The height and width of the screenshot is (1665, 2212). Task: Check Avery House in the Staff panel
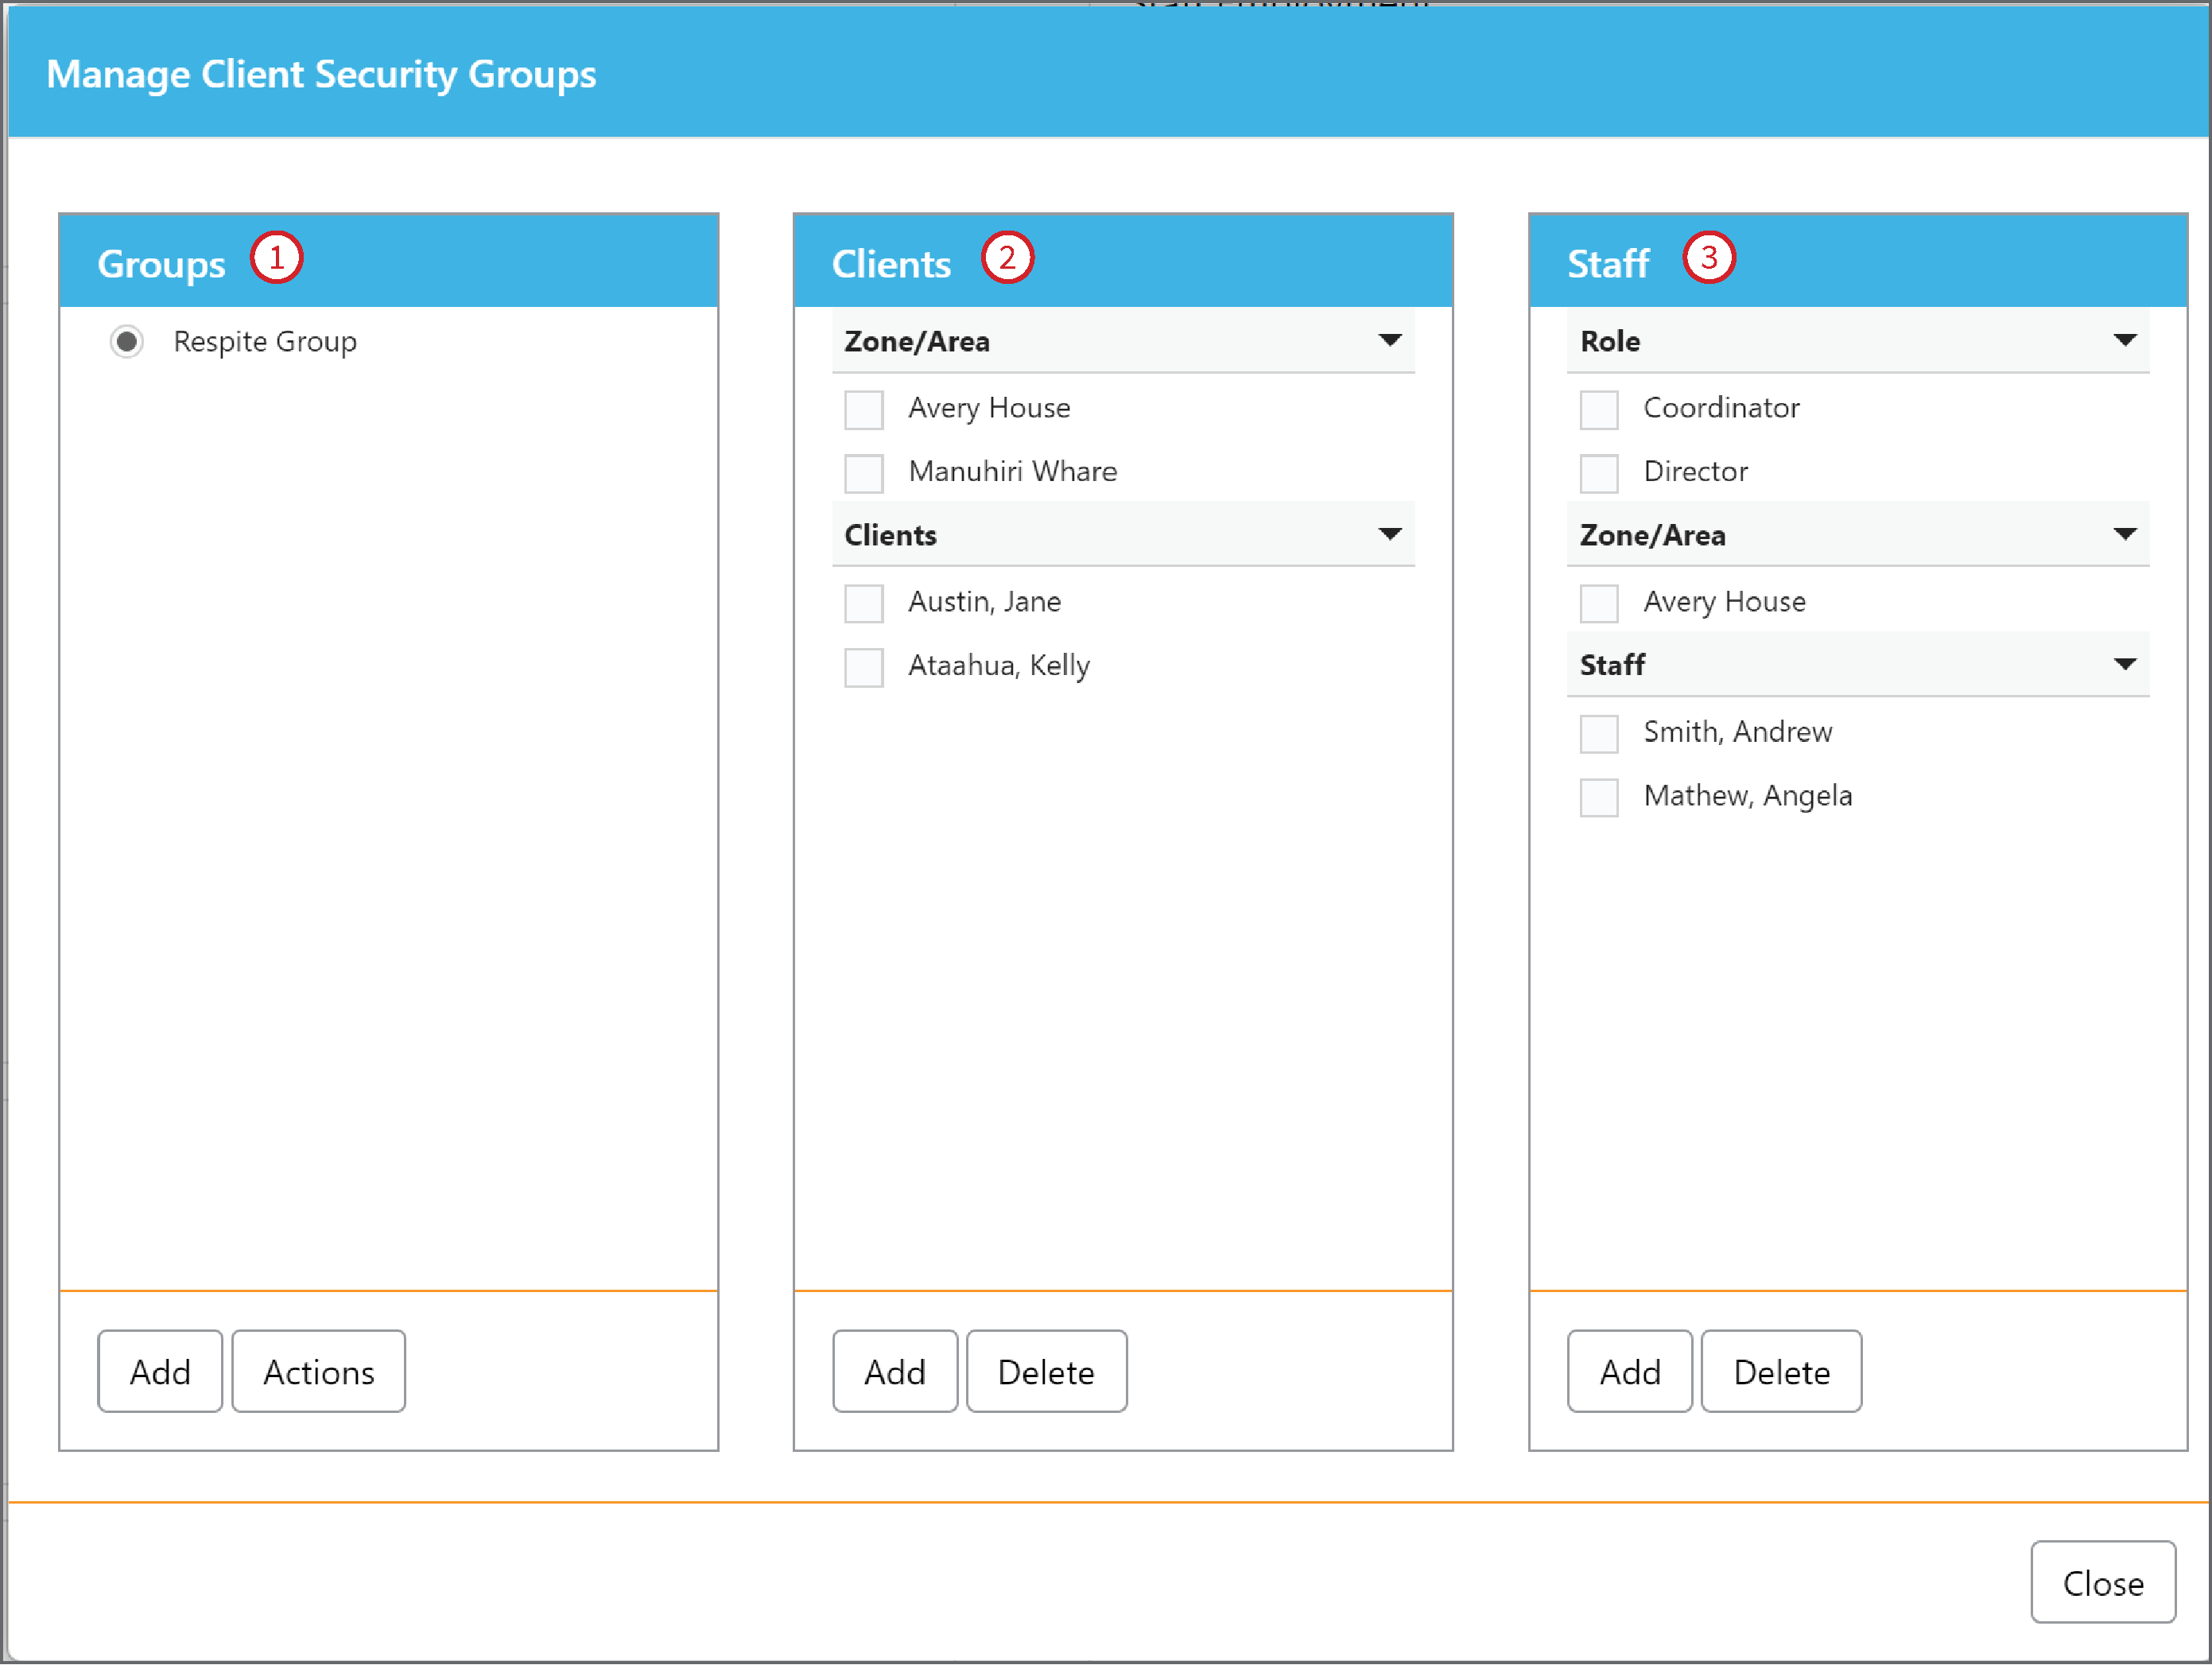(x=1599, y=603)
